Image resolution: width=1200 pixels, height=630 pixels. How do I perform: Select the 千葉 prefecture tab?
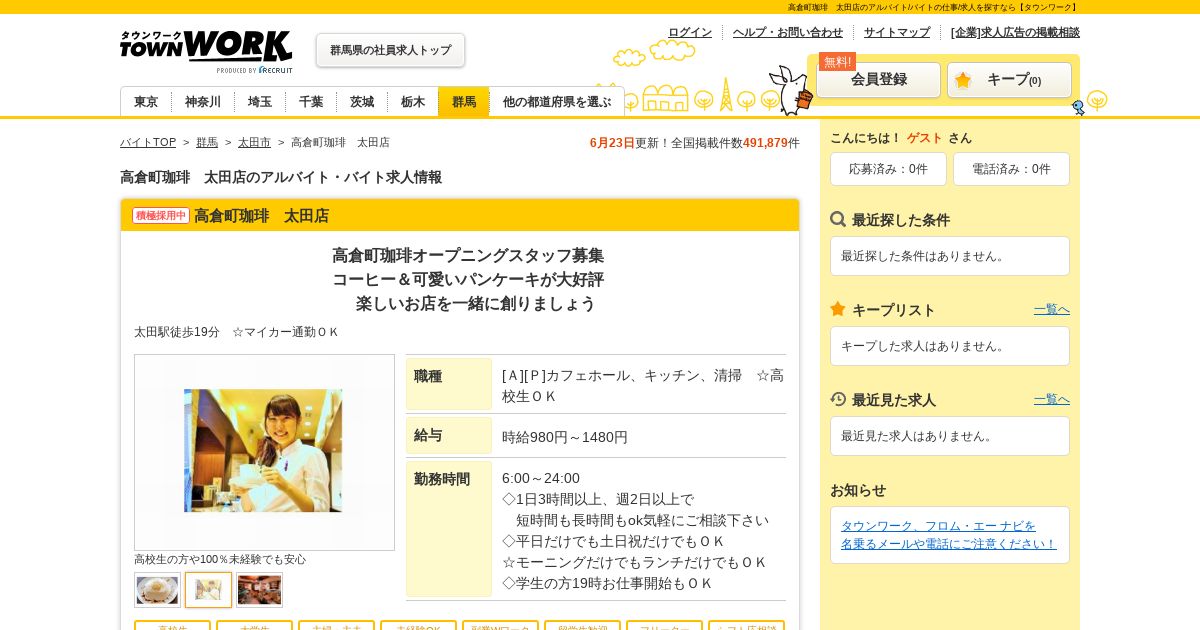(311, 102)
